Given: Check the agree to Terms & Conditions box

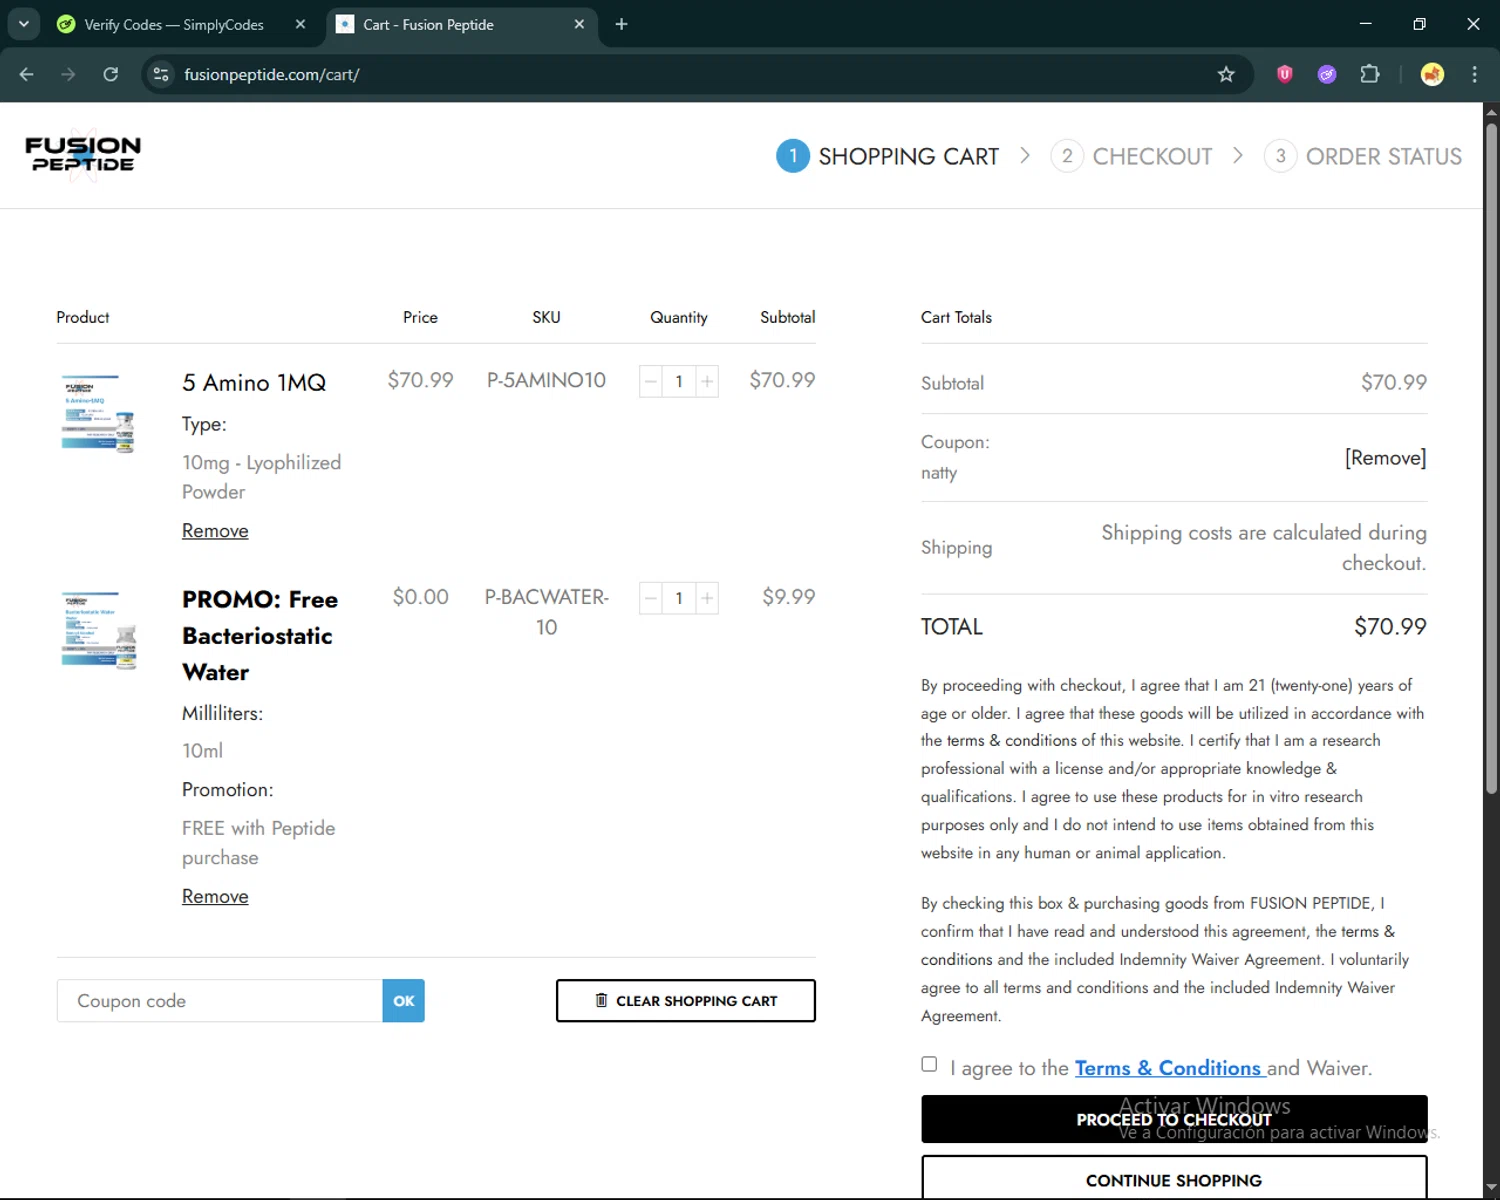Looking at the screenshot, I should coord(929,1064).
